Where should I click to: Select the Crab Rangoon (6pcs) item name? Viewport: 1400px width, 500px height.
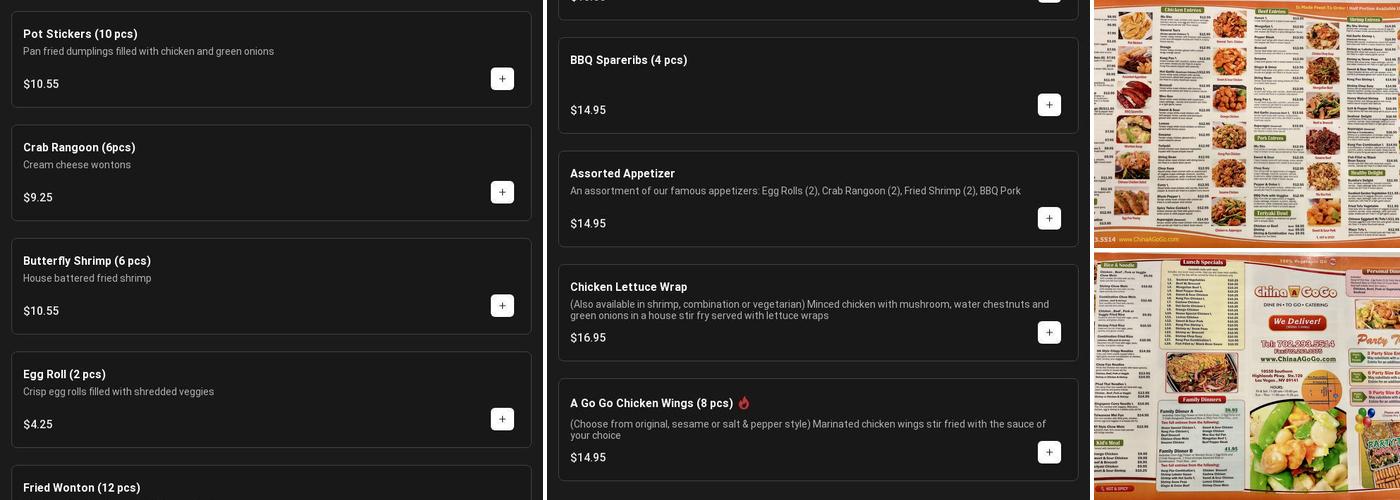(79, 147)
